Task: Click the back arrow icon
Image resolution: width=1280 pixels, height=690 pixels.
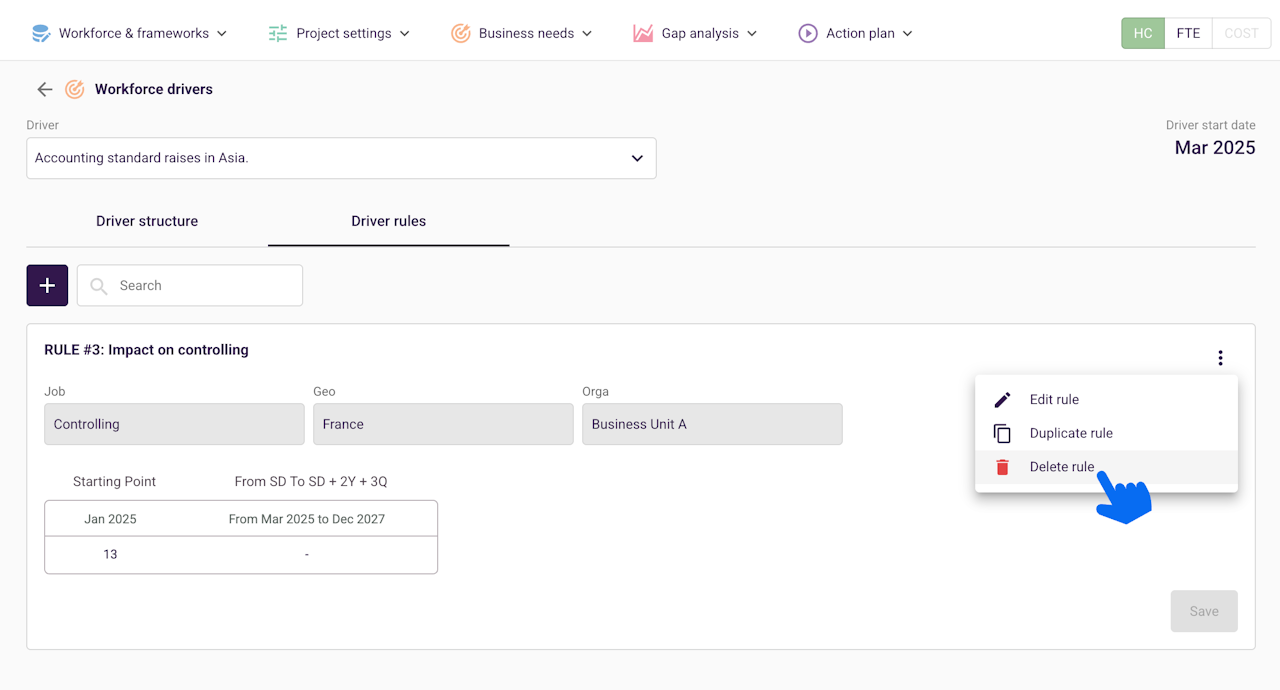Action: point(44,90)
